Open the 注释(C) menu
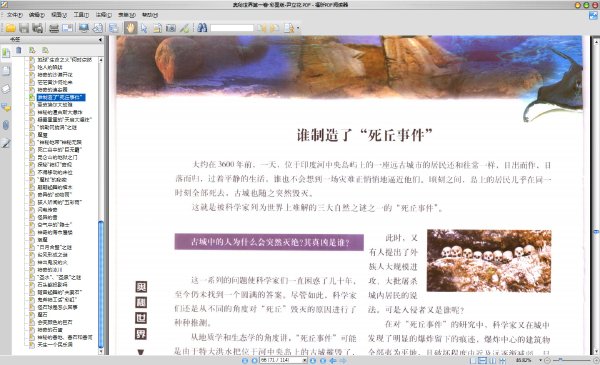The height and width of the screenshot is (365, 600). (103, 15)
